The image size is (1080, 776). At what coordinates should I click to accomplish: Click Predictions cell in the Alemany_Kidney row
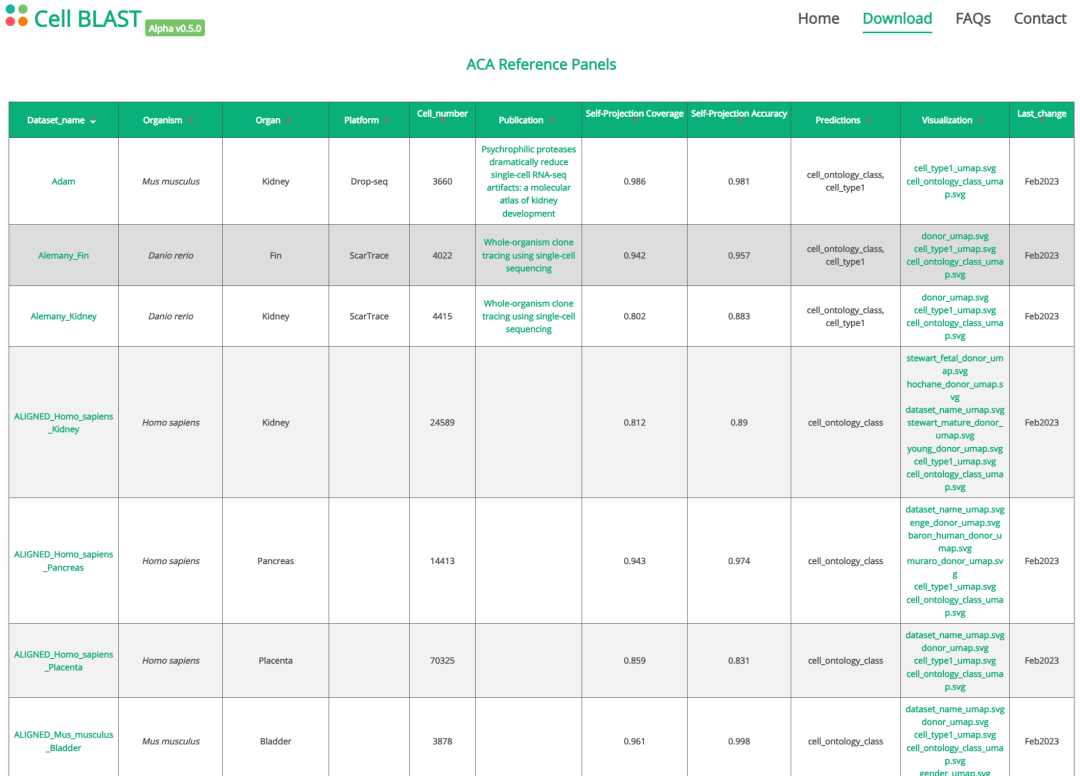pos(845,317)
